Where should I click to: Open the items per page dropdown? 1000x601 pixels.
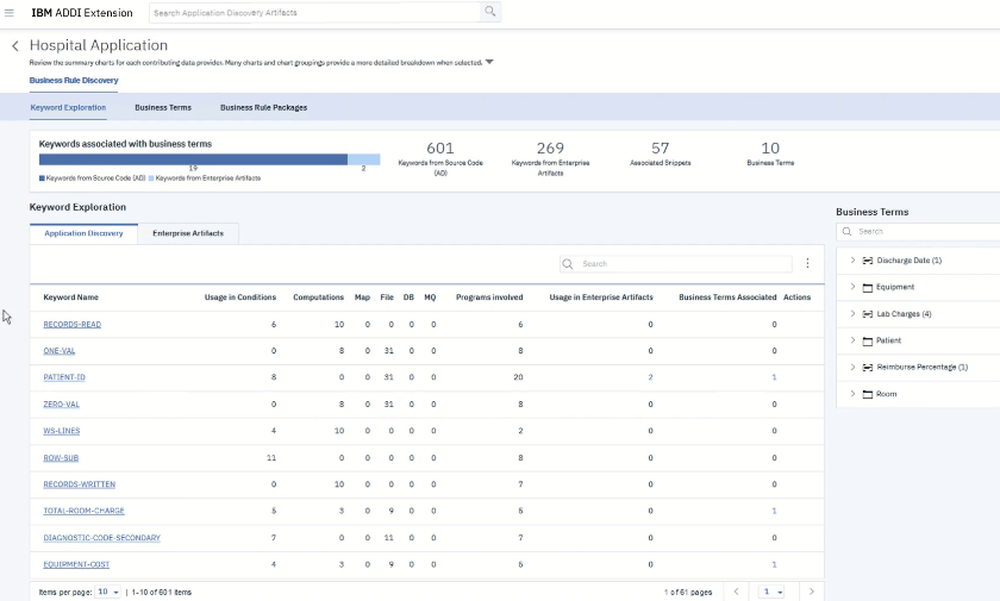coord(107,592)
